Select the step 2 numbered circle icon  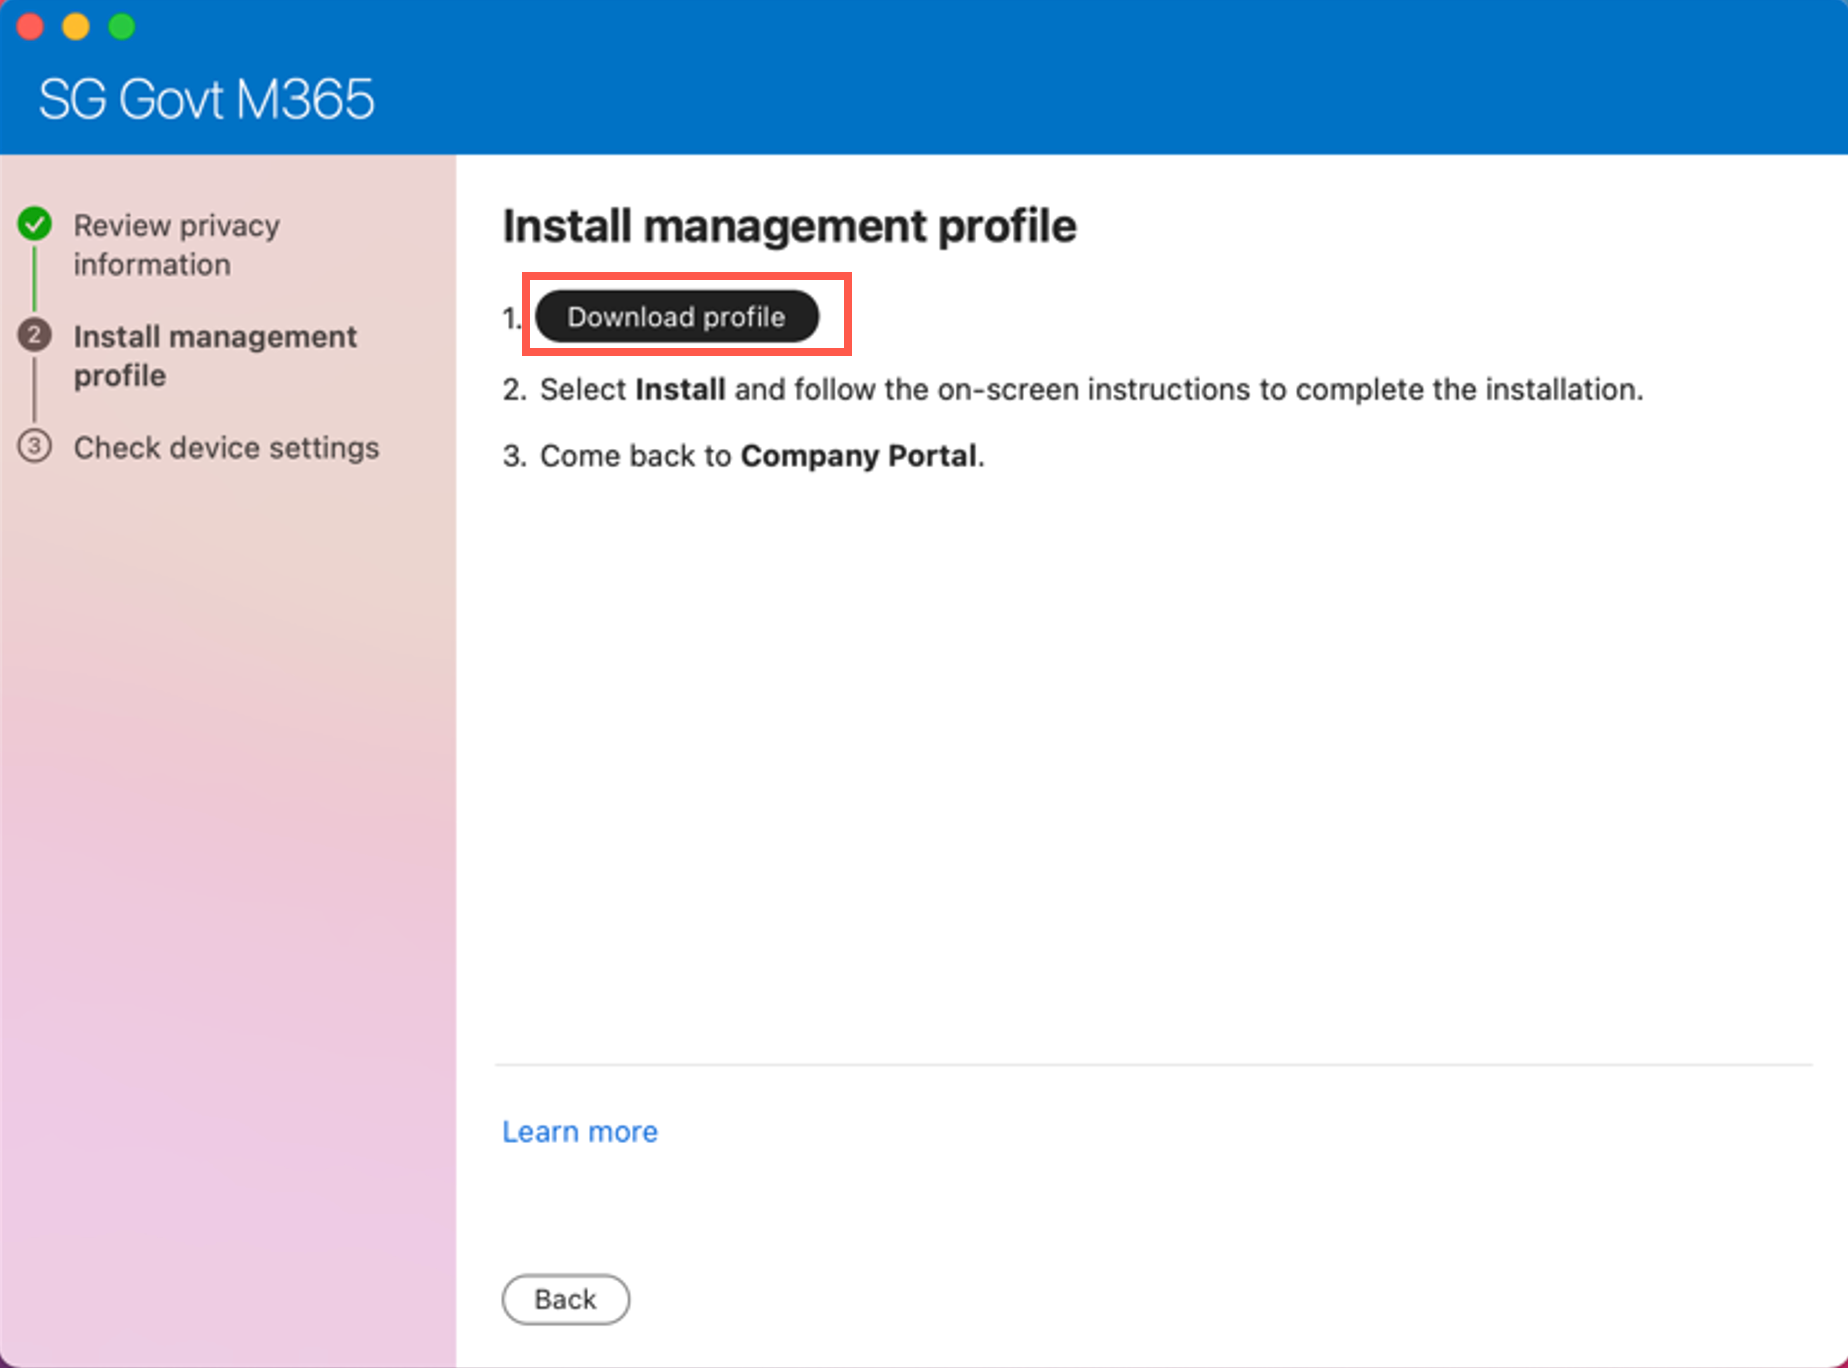tap(35, 335)
